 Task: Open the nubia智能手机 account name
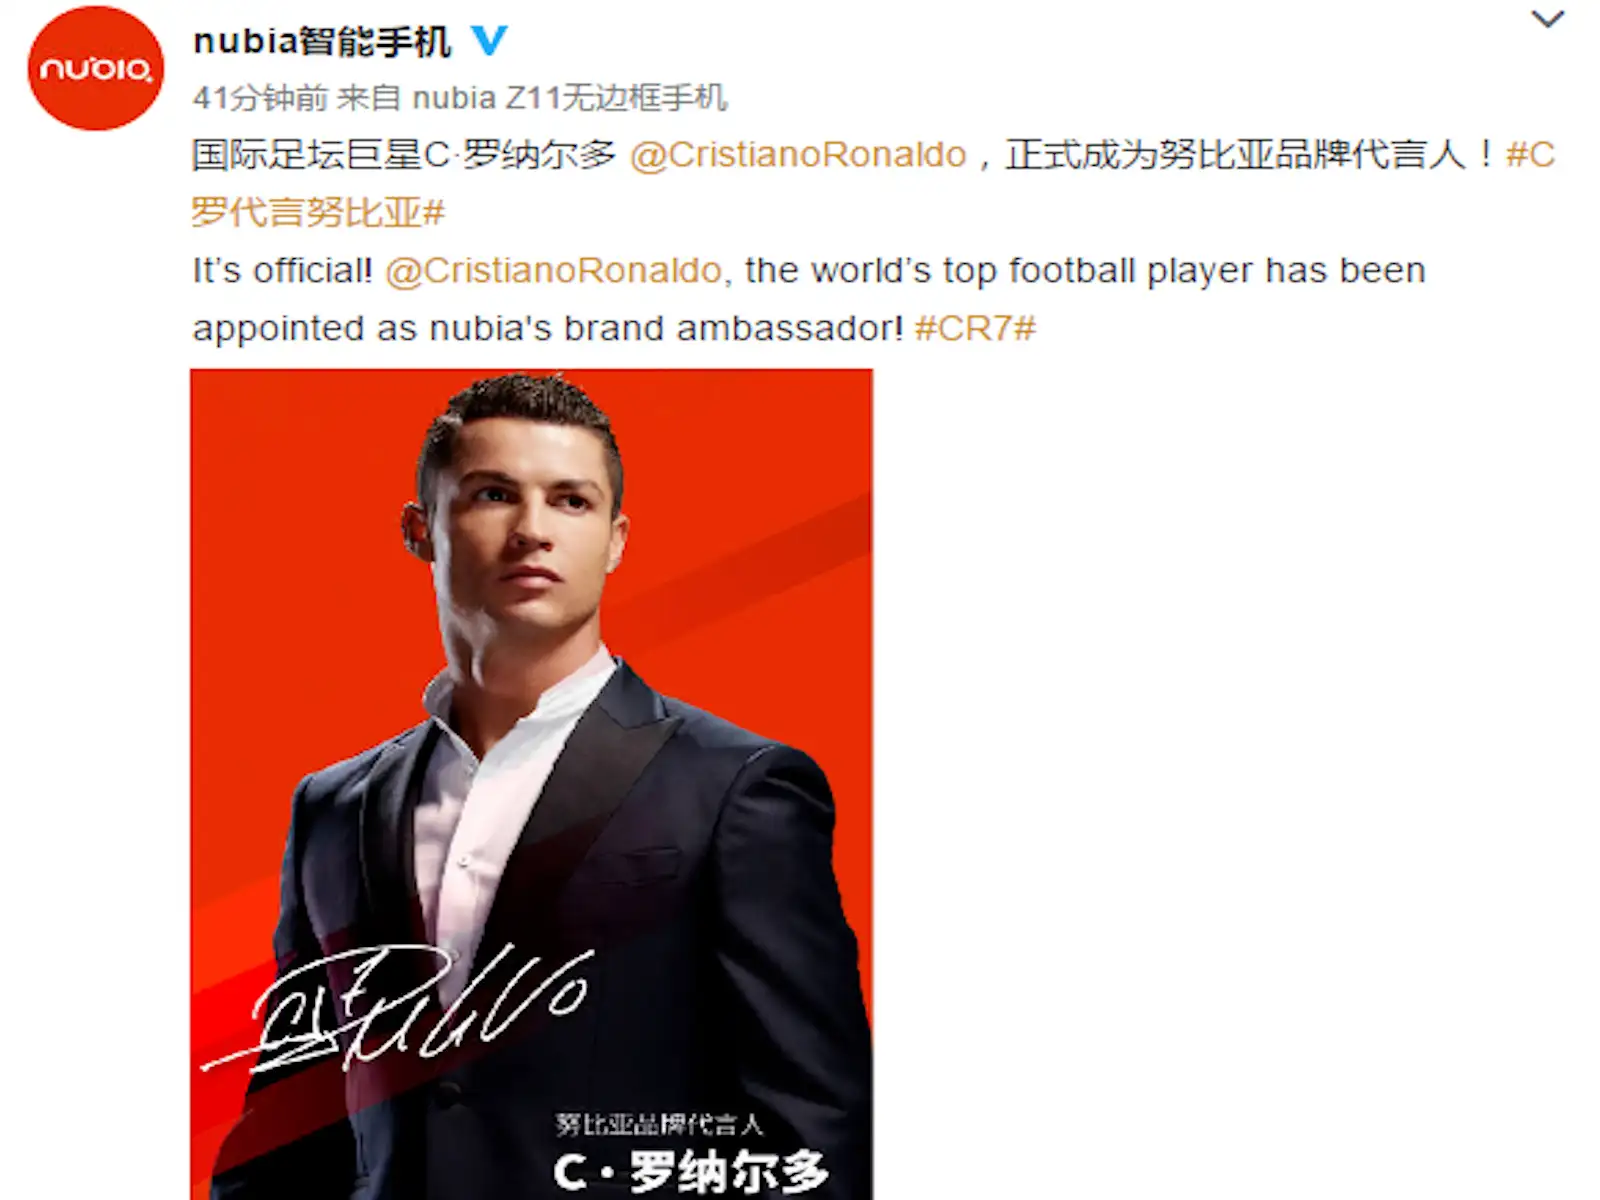click(322, 41)
